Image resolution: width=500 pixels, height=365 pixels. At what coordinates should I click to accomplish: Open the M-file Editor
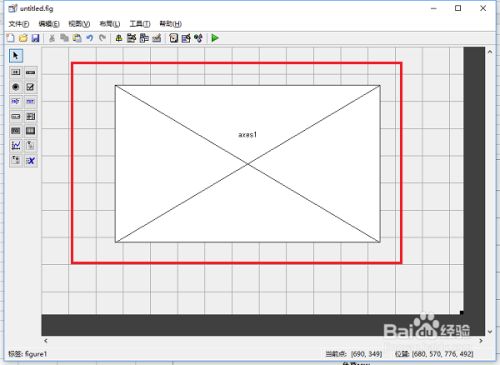(x=173, y=38)
